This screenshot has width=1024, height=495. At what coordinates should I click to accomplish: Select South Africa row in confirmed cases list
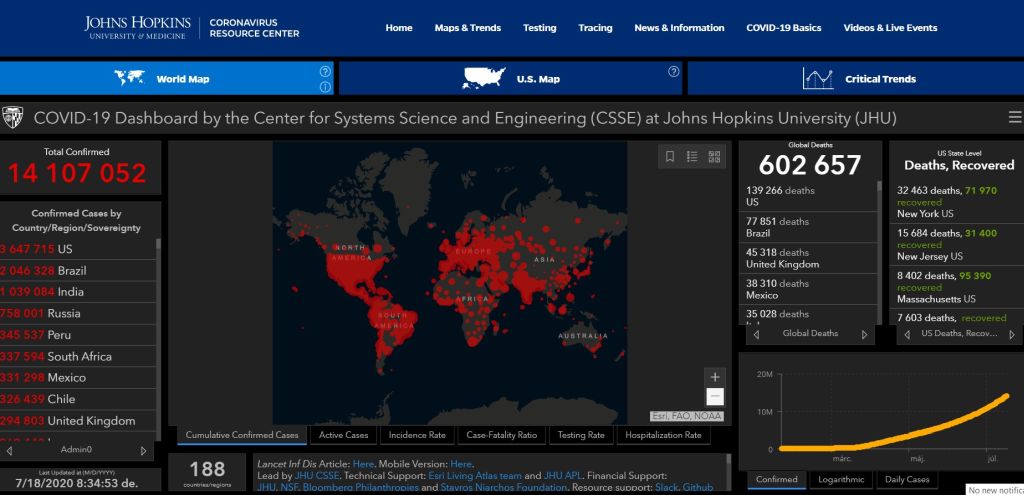pos(78,357)
